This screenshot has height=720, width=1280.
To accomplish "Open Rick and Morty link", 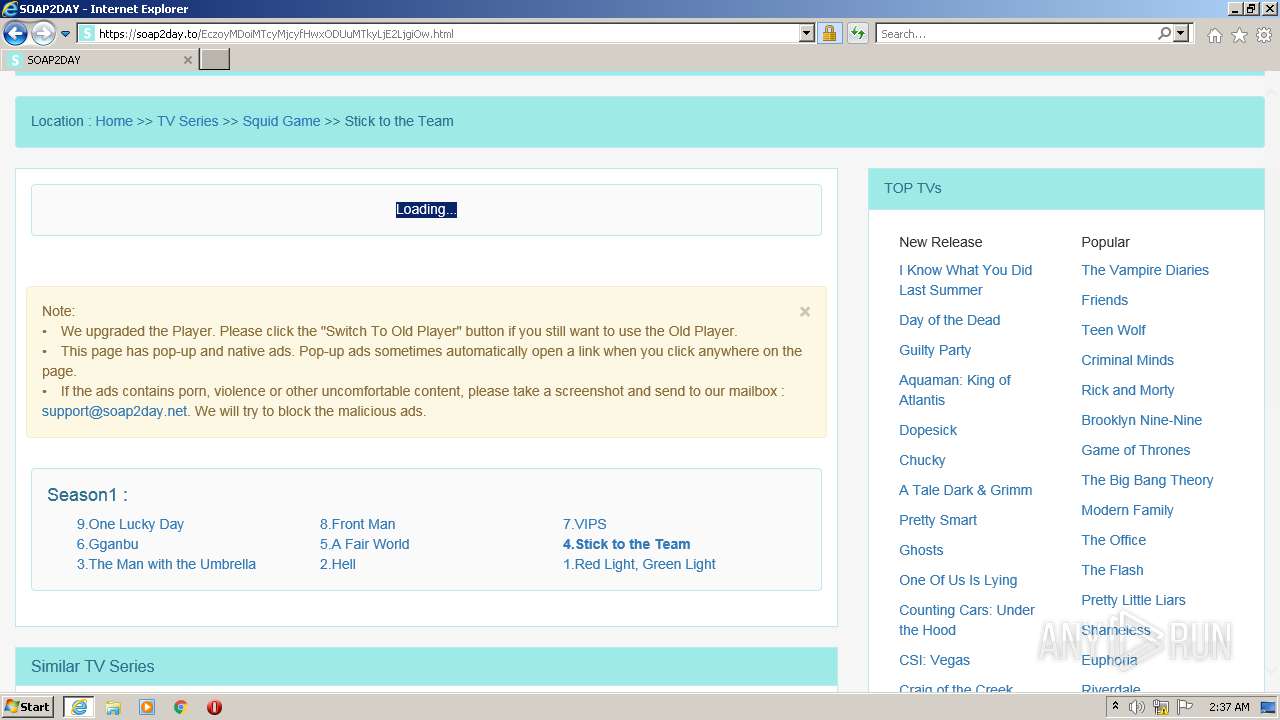I will [x=1128, y=390].
